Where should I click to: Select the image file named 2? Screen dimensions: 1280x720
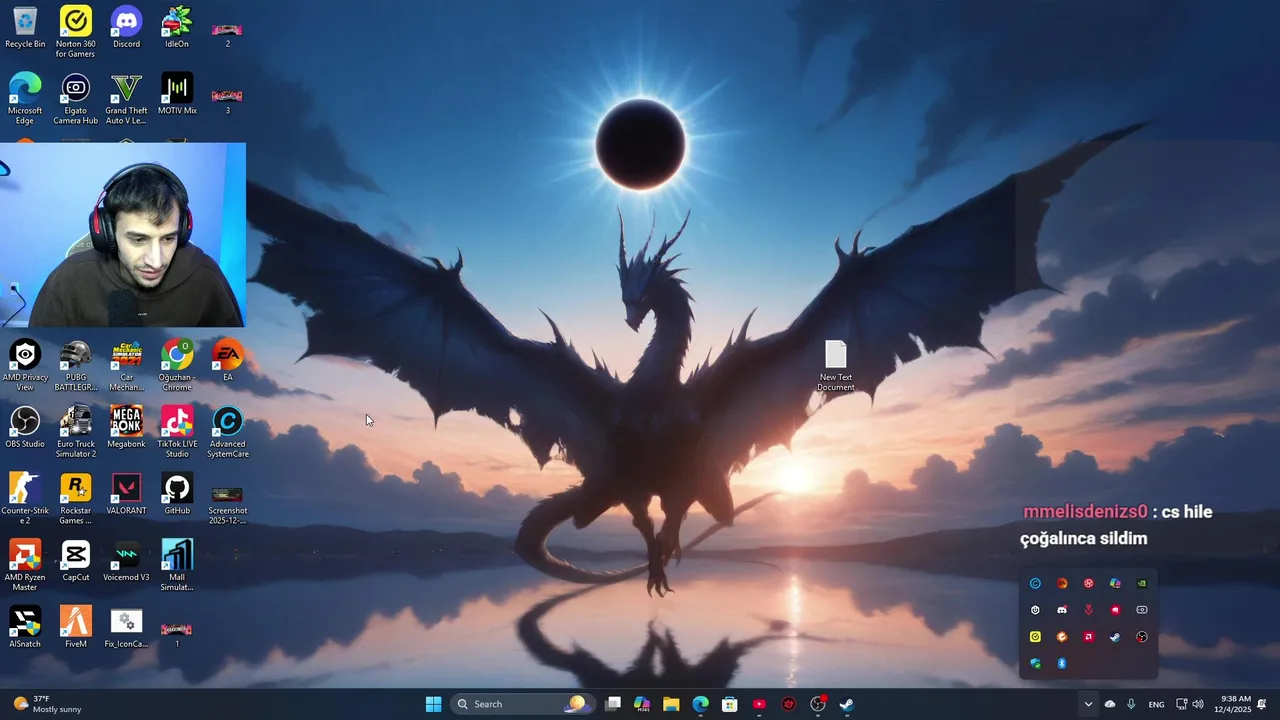[227, 35]
